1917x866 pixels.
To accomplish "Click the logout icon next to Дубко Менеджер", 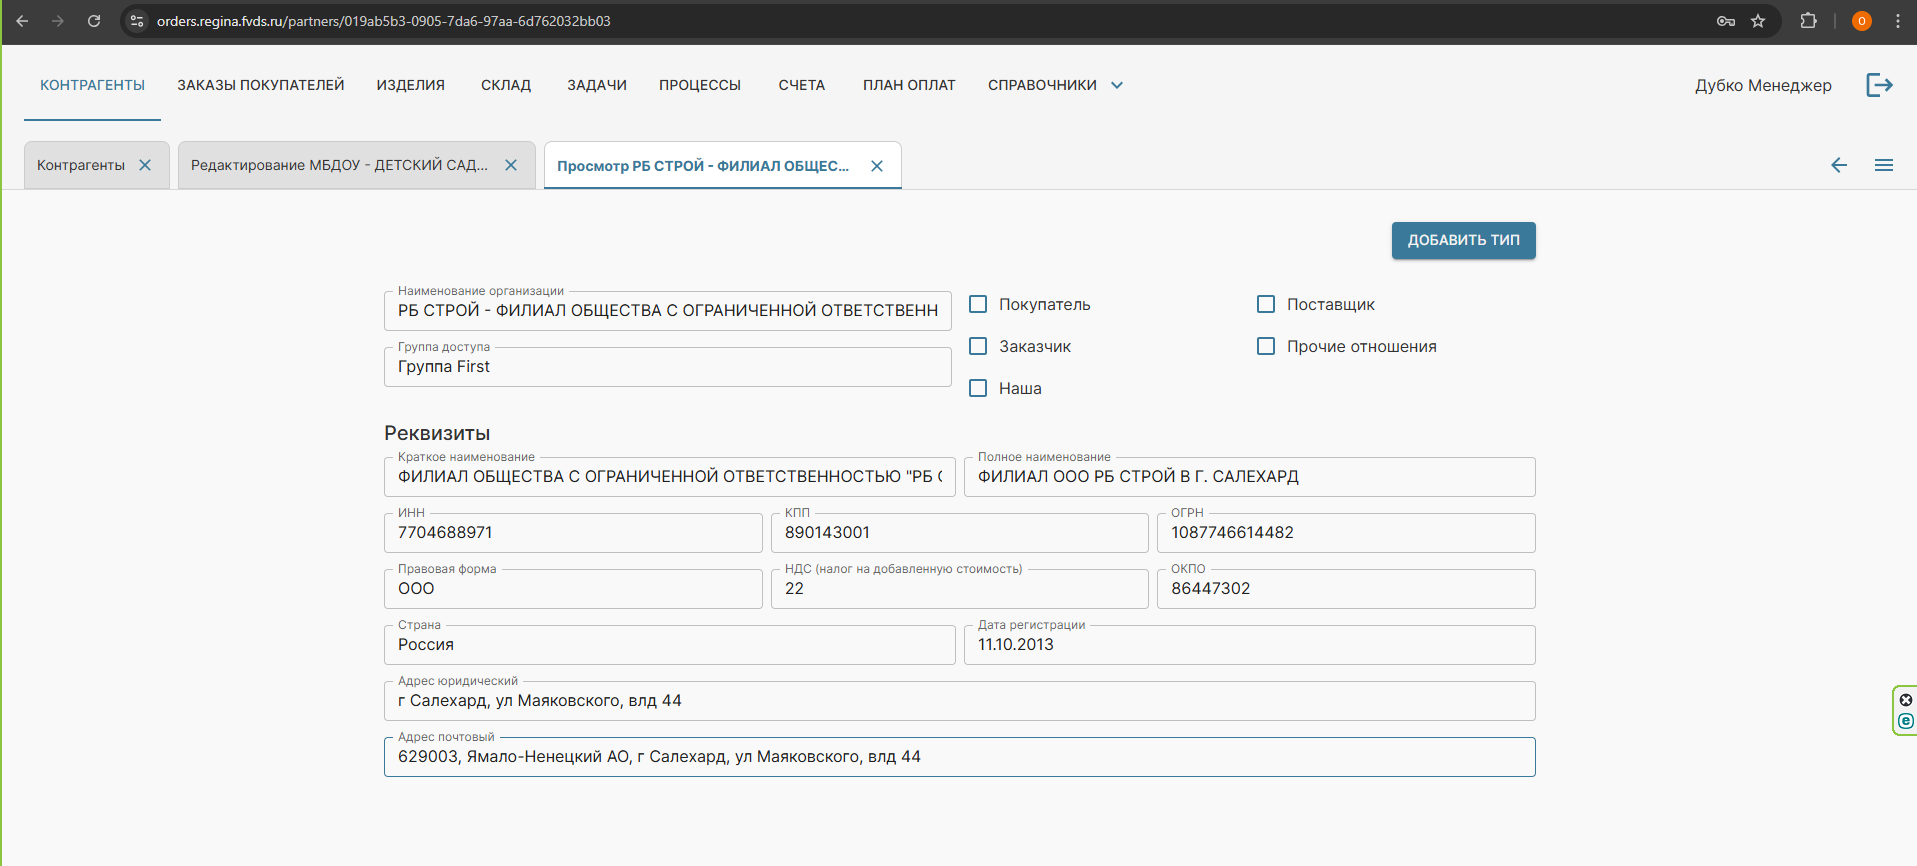I will [1879, 85].
